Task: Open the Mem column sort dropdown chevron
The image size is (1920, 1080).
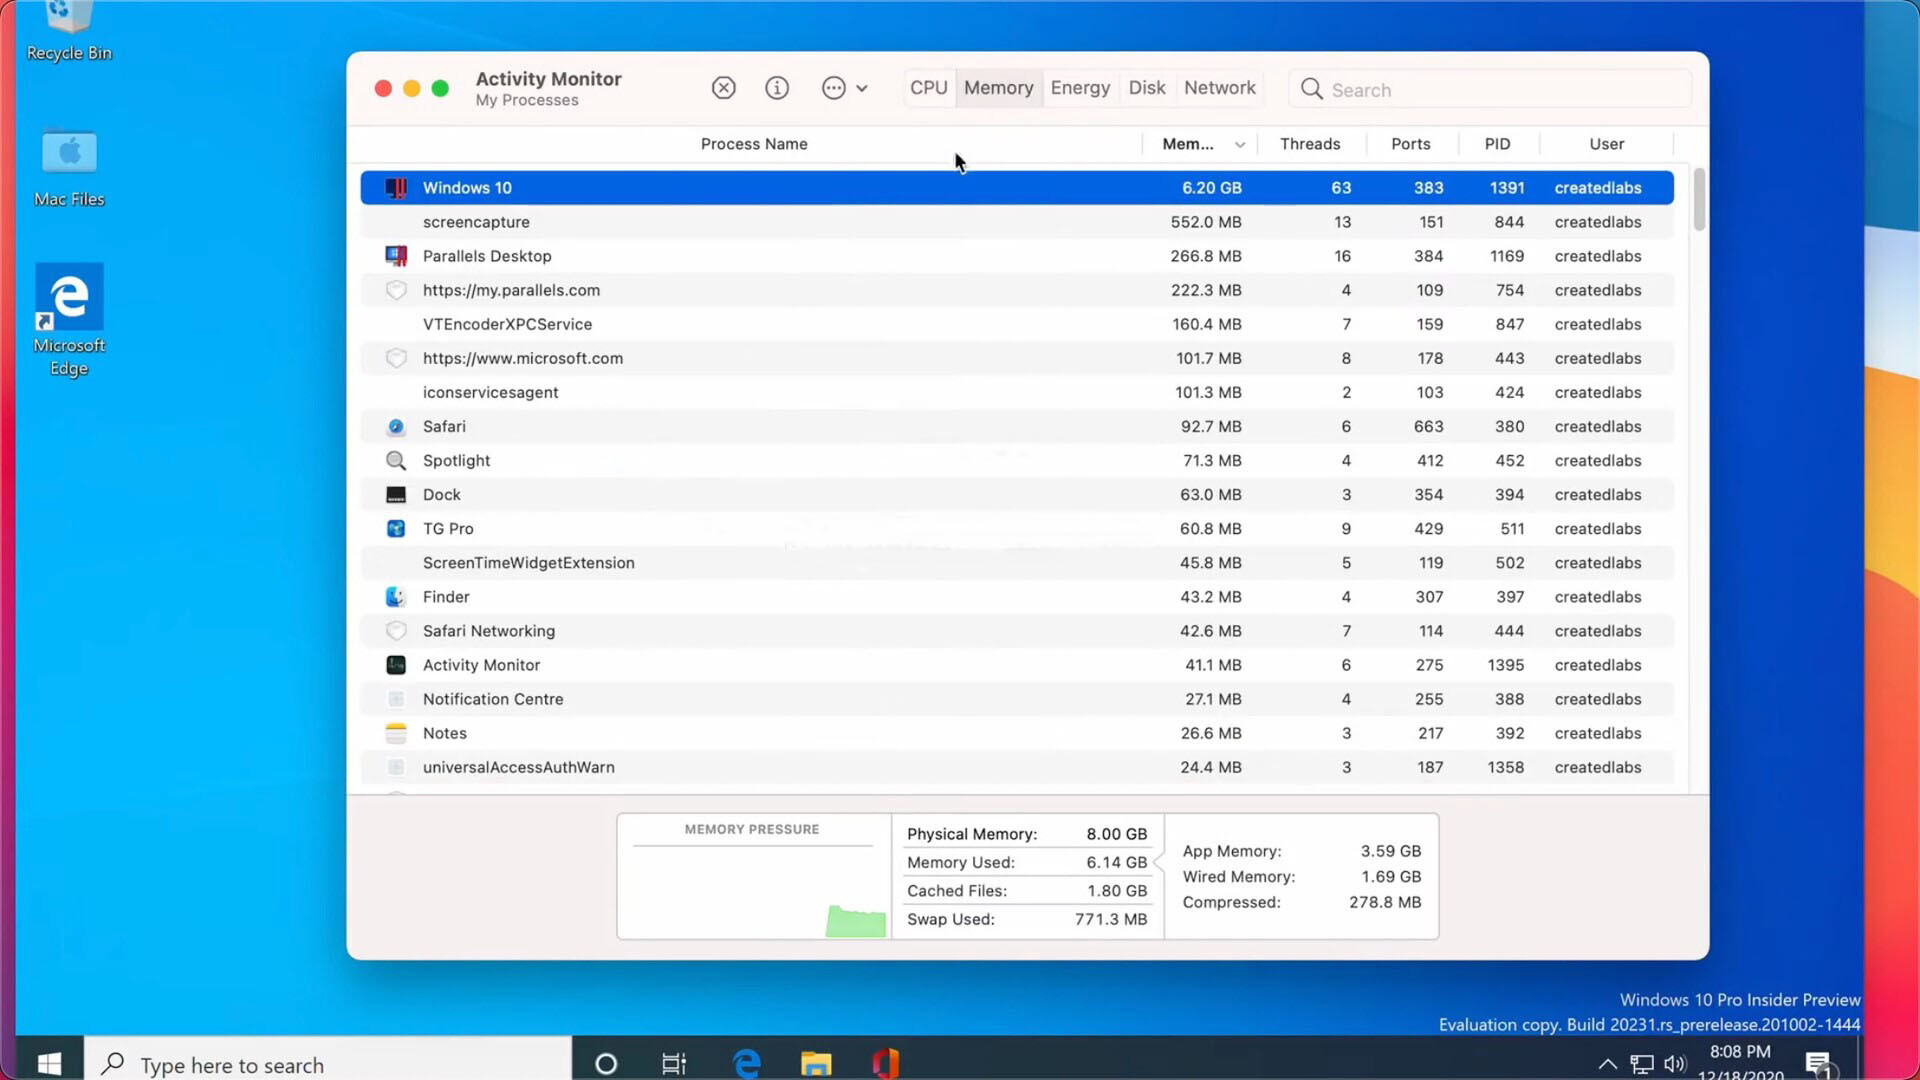Action: coord(1240,144)
